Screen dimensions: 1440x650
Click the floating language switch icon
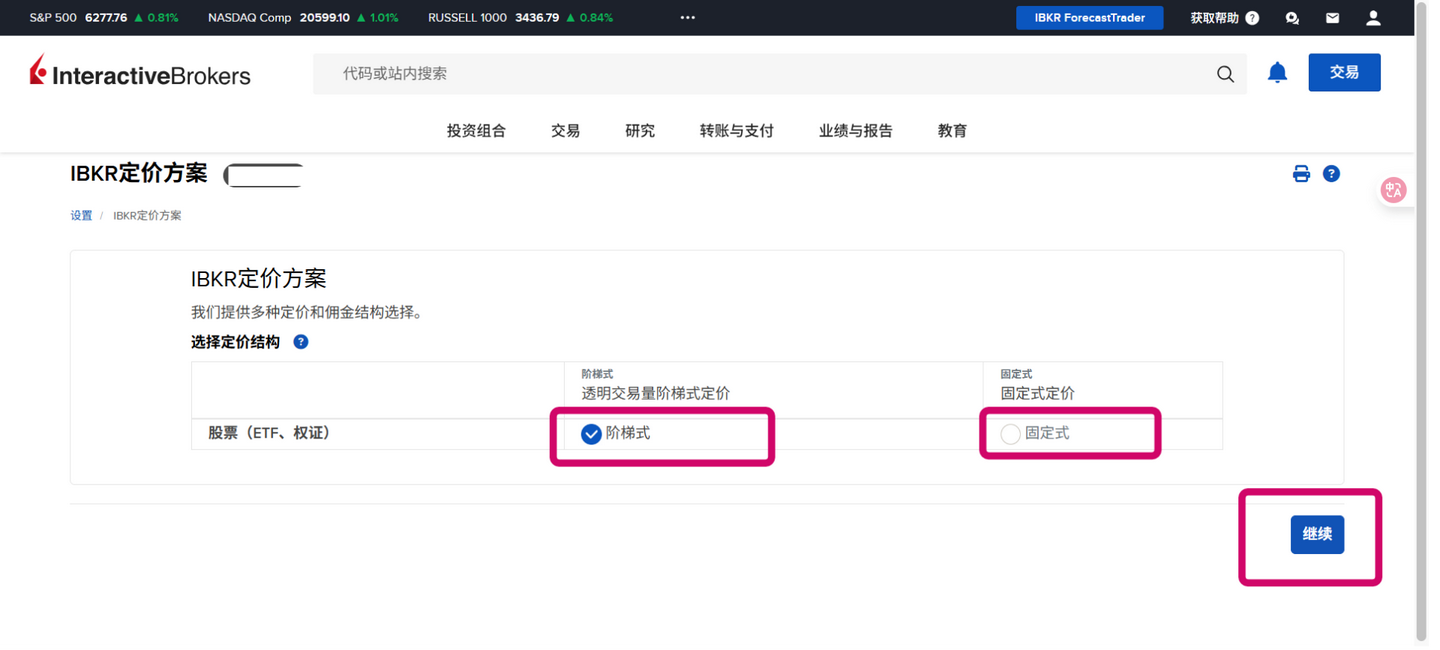point(1394,189)
